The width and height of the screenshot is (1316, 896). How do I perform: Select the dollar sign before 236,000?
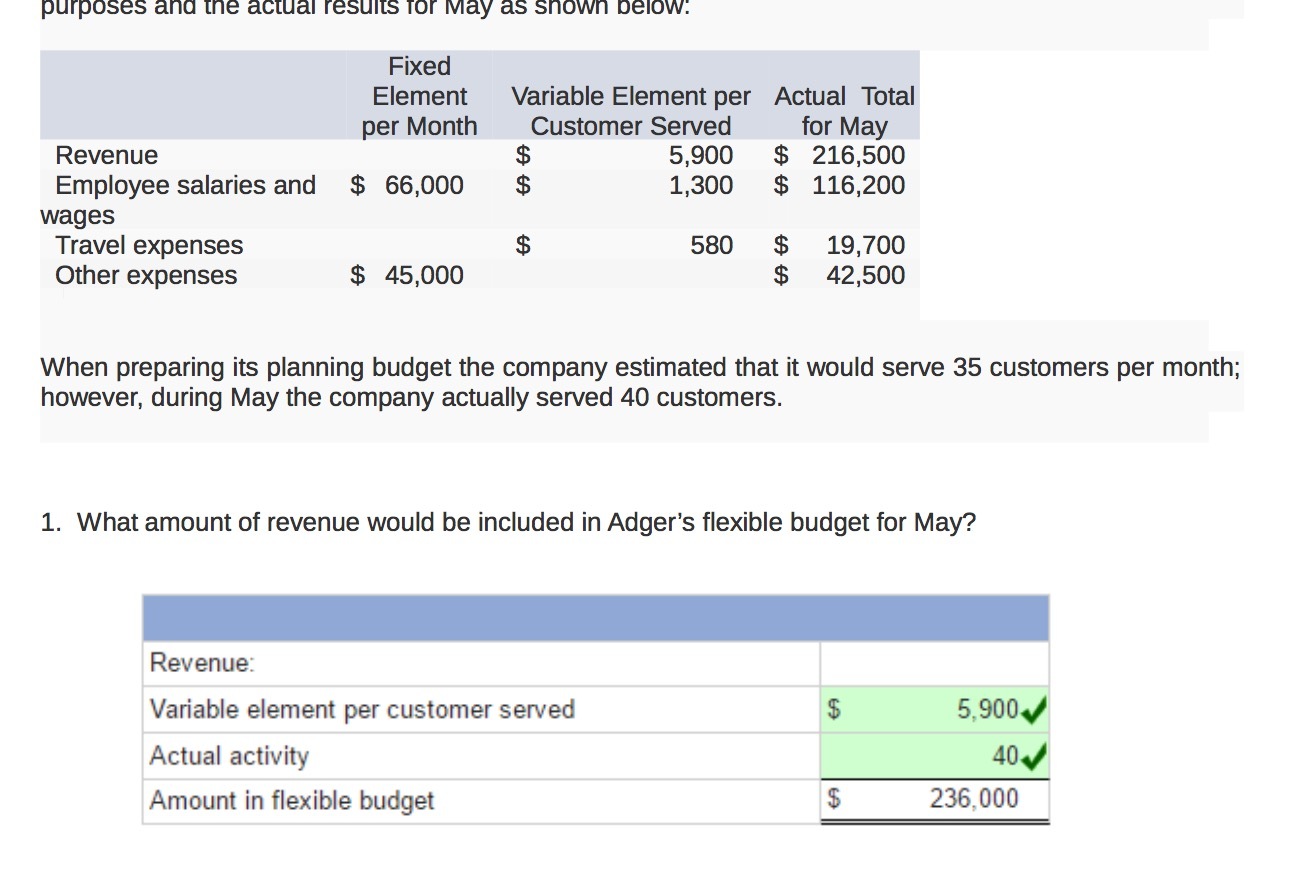[832, 799]
